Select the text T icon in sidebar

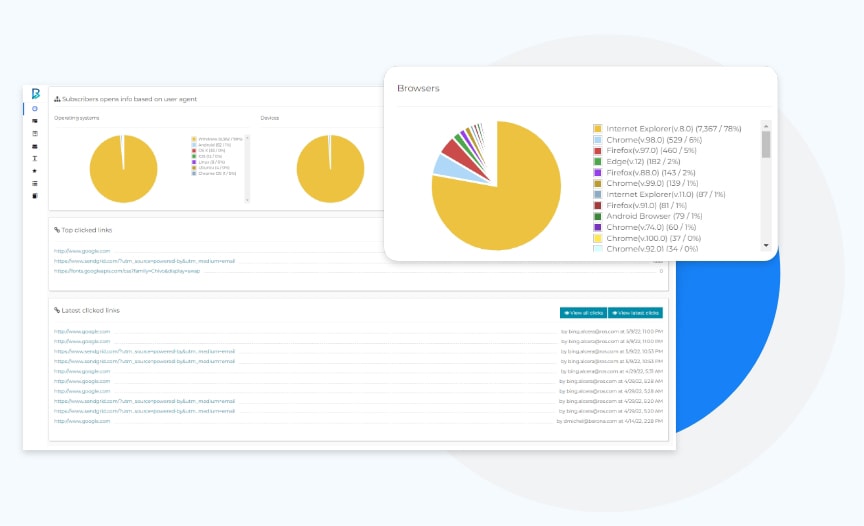pyautogui.click(x=35, y=159)
